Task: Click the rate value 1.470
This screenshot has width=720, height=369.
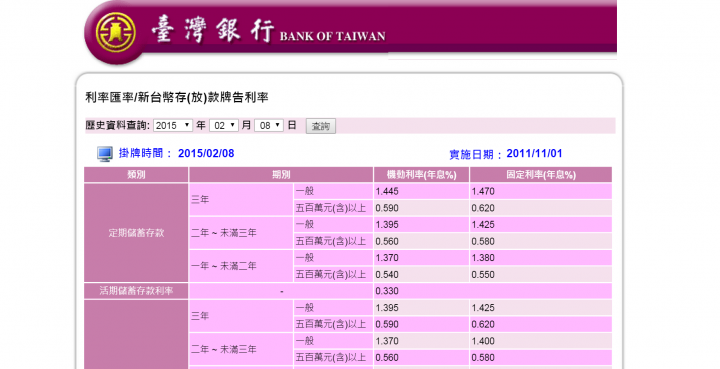Action: click(x=483, y=191)
